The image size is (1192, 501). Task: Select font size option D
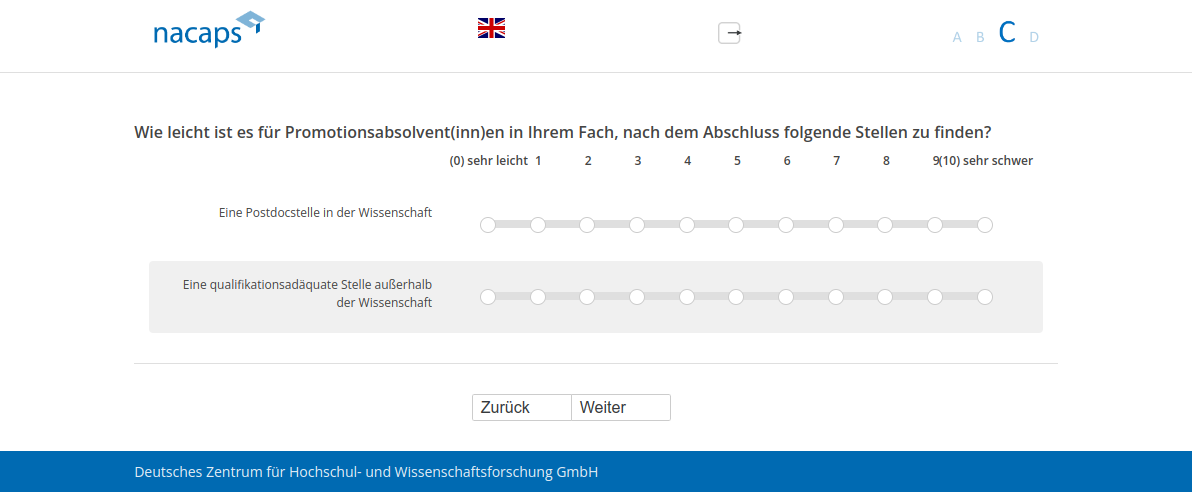(1034, 37)
